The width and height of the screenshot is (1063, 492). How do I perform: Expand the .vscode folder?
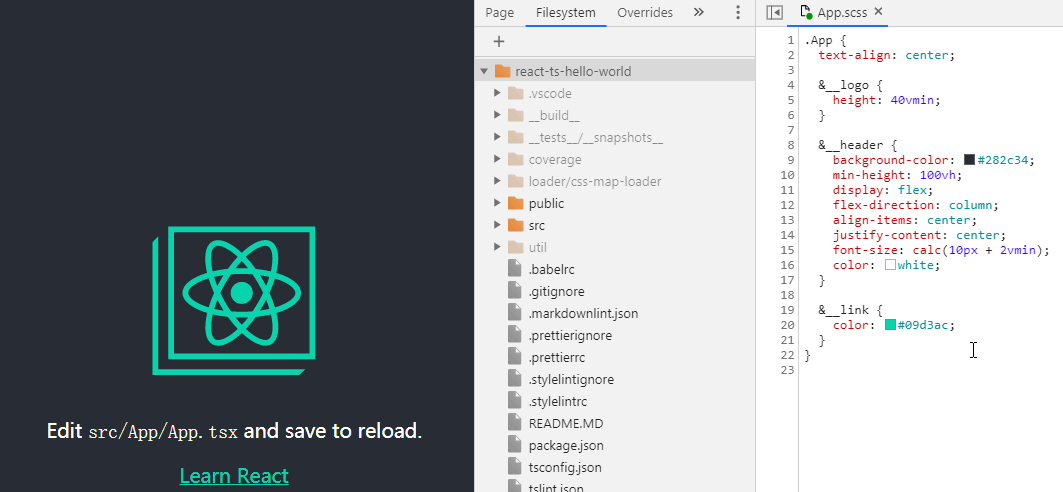497,93
